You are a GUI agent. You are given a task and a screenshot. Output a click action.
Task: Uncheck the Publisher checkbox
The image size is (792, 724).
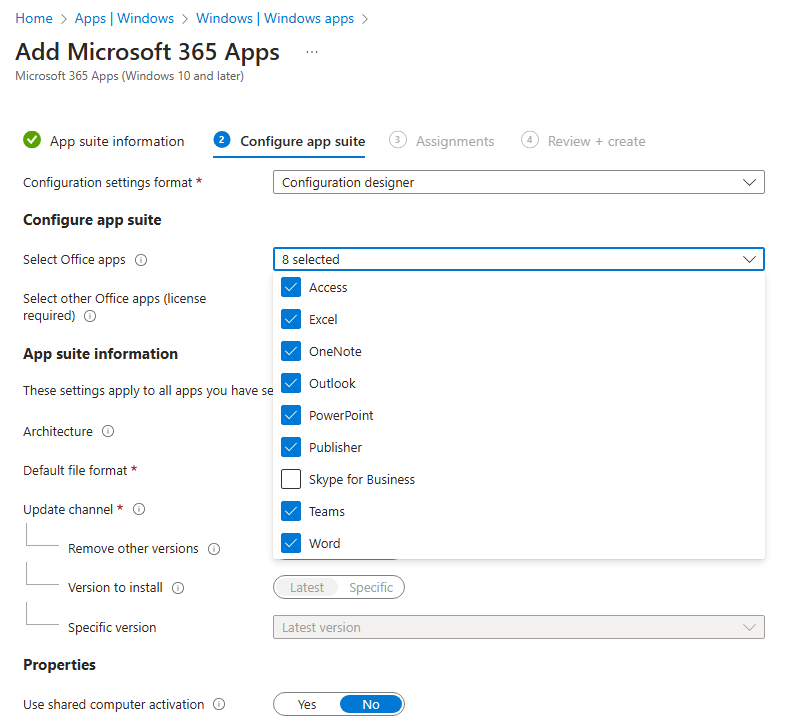tap(291, 447)
